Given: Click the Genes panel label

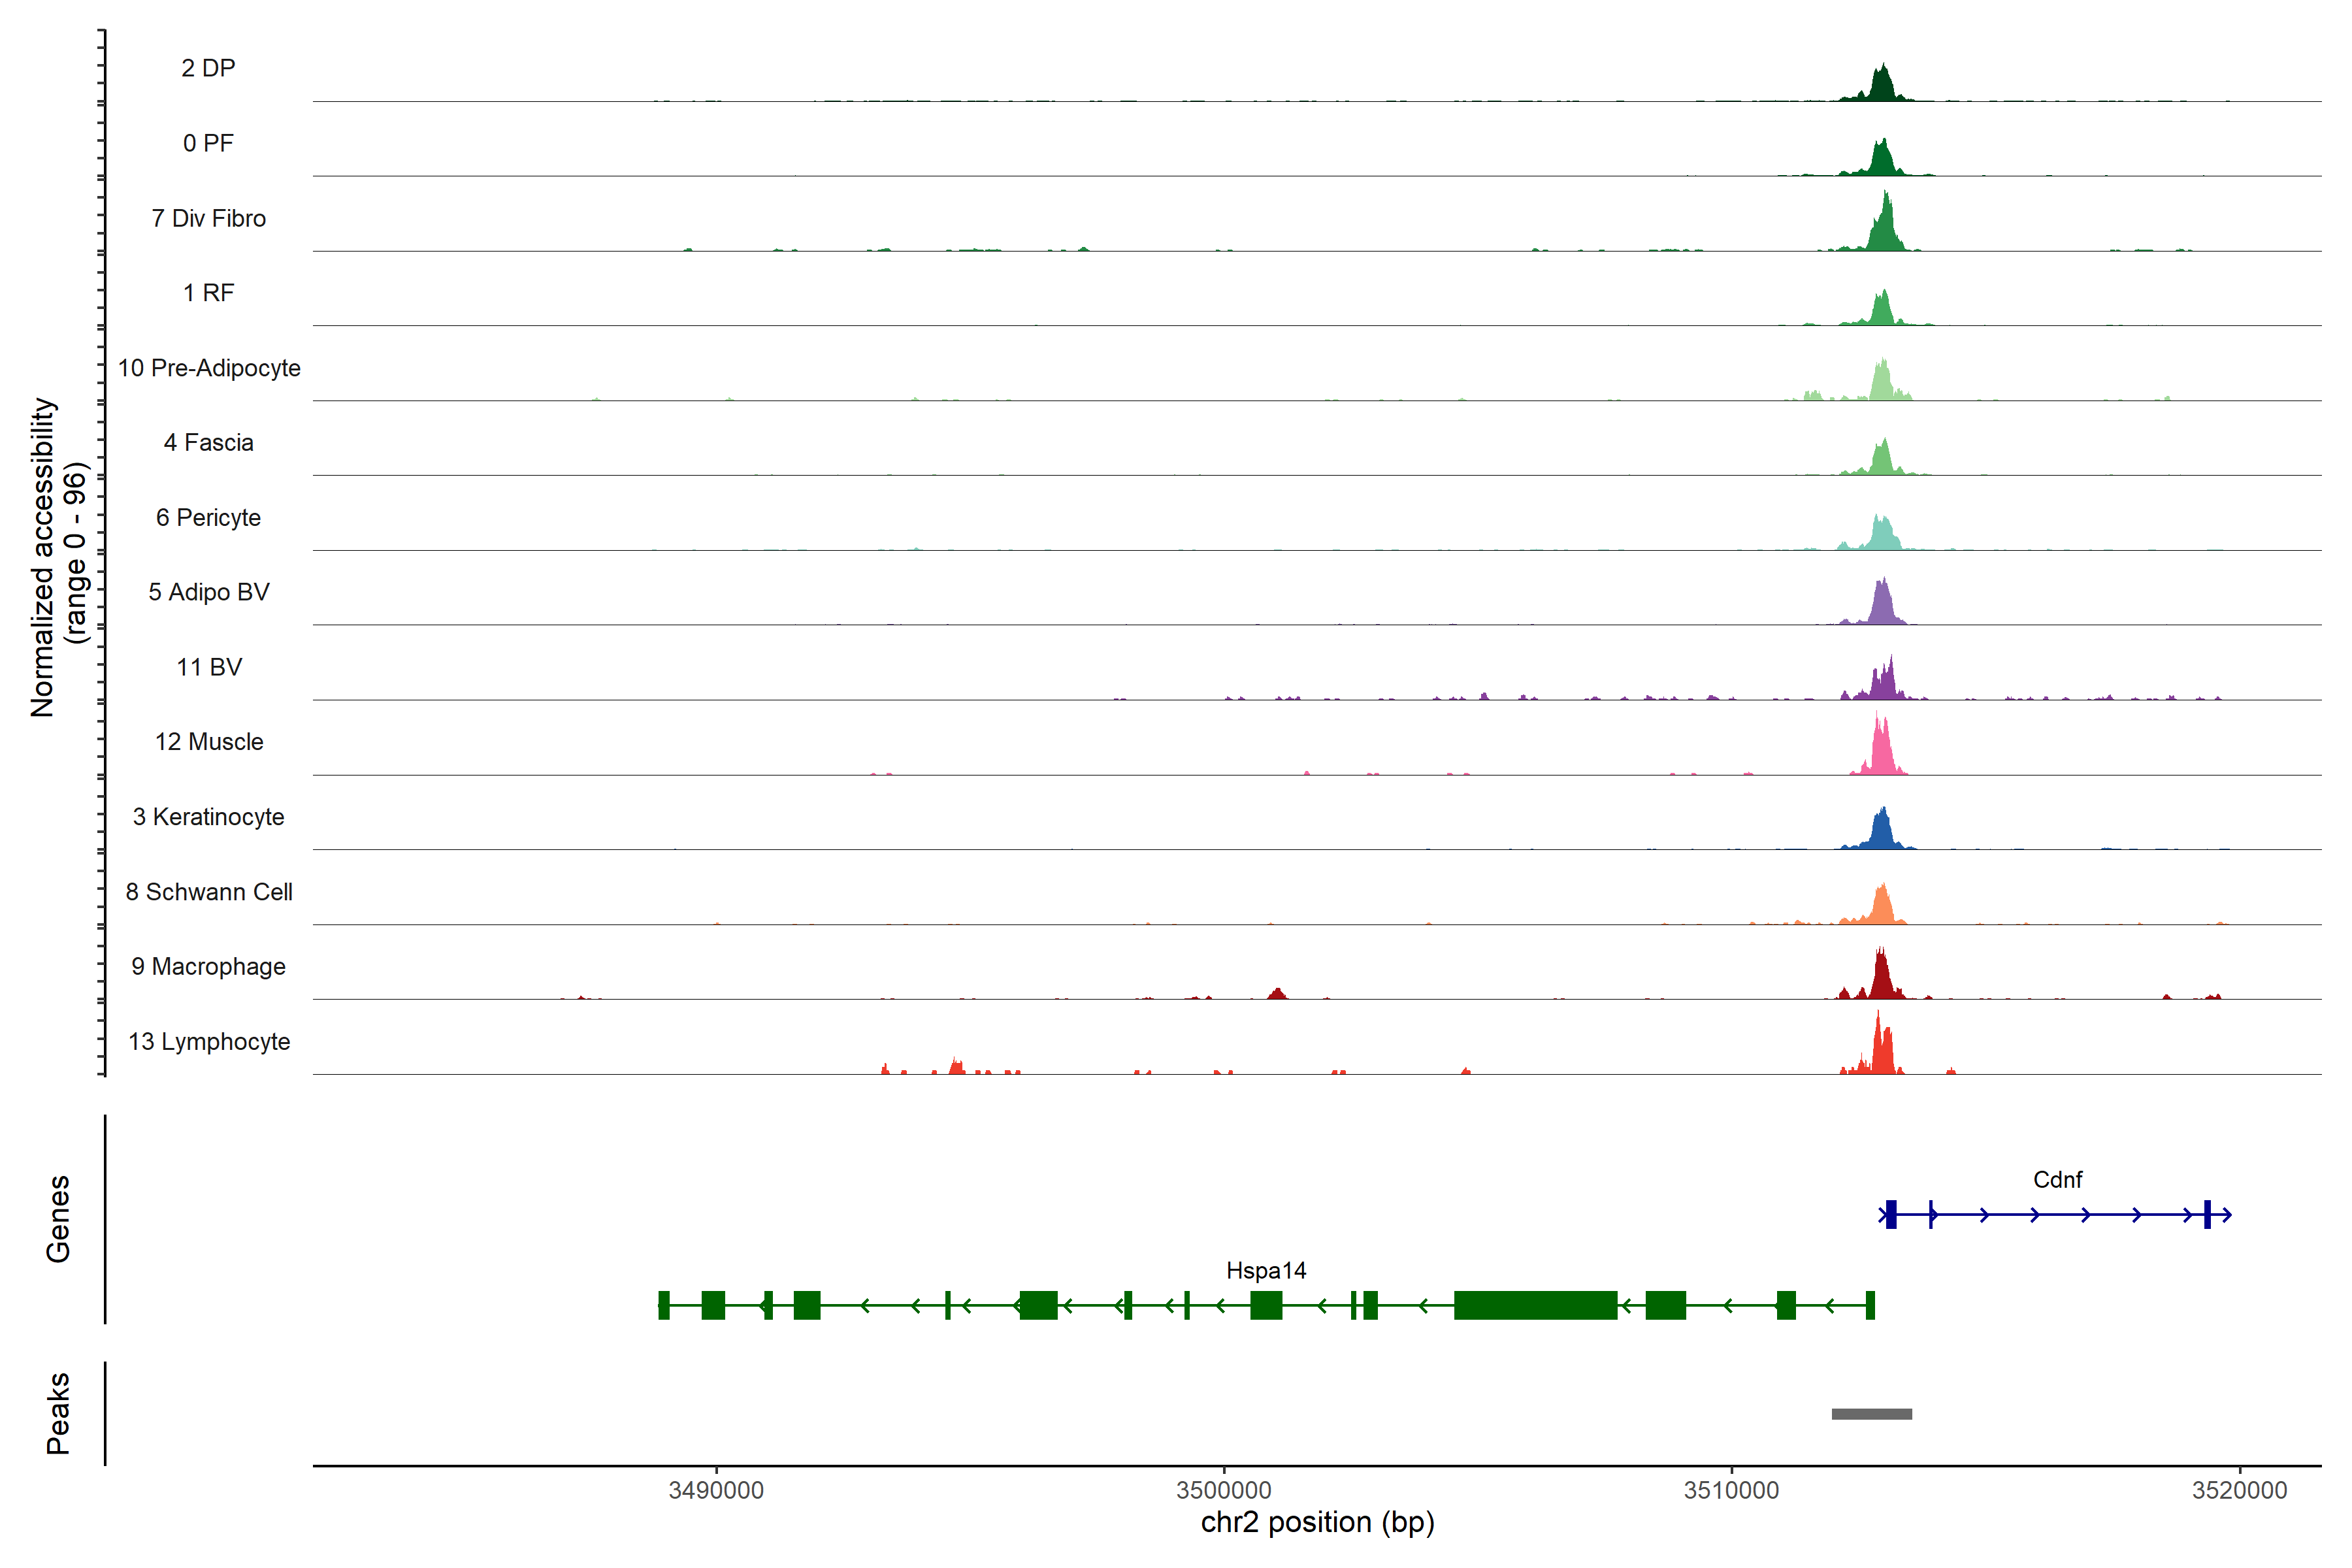Looking at the screenshot, I should tap(58, 1218).
